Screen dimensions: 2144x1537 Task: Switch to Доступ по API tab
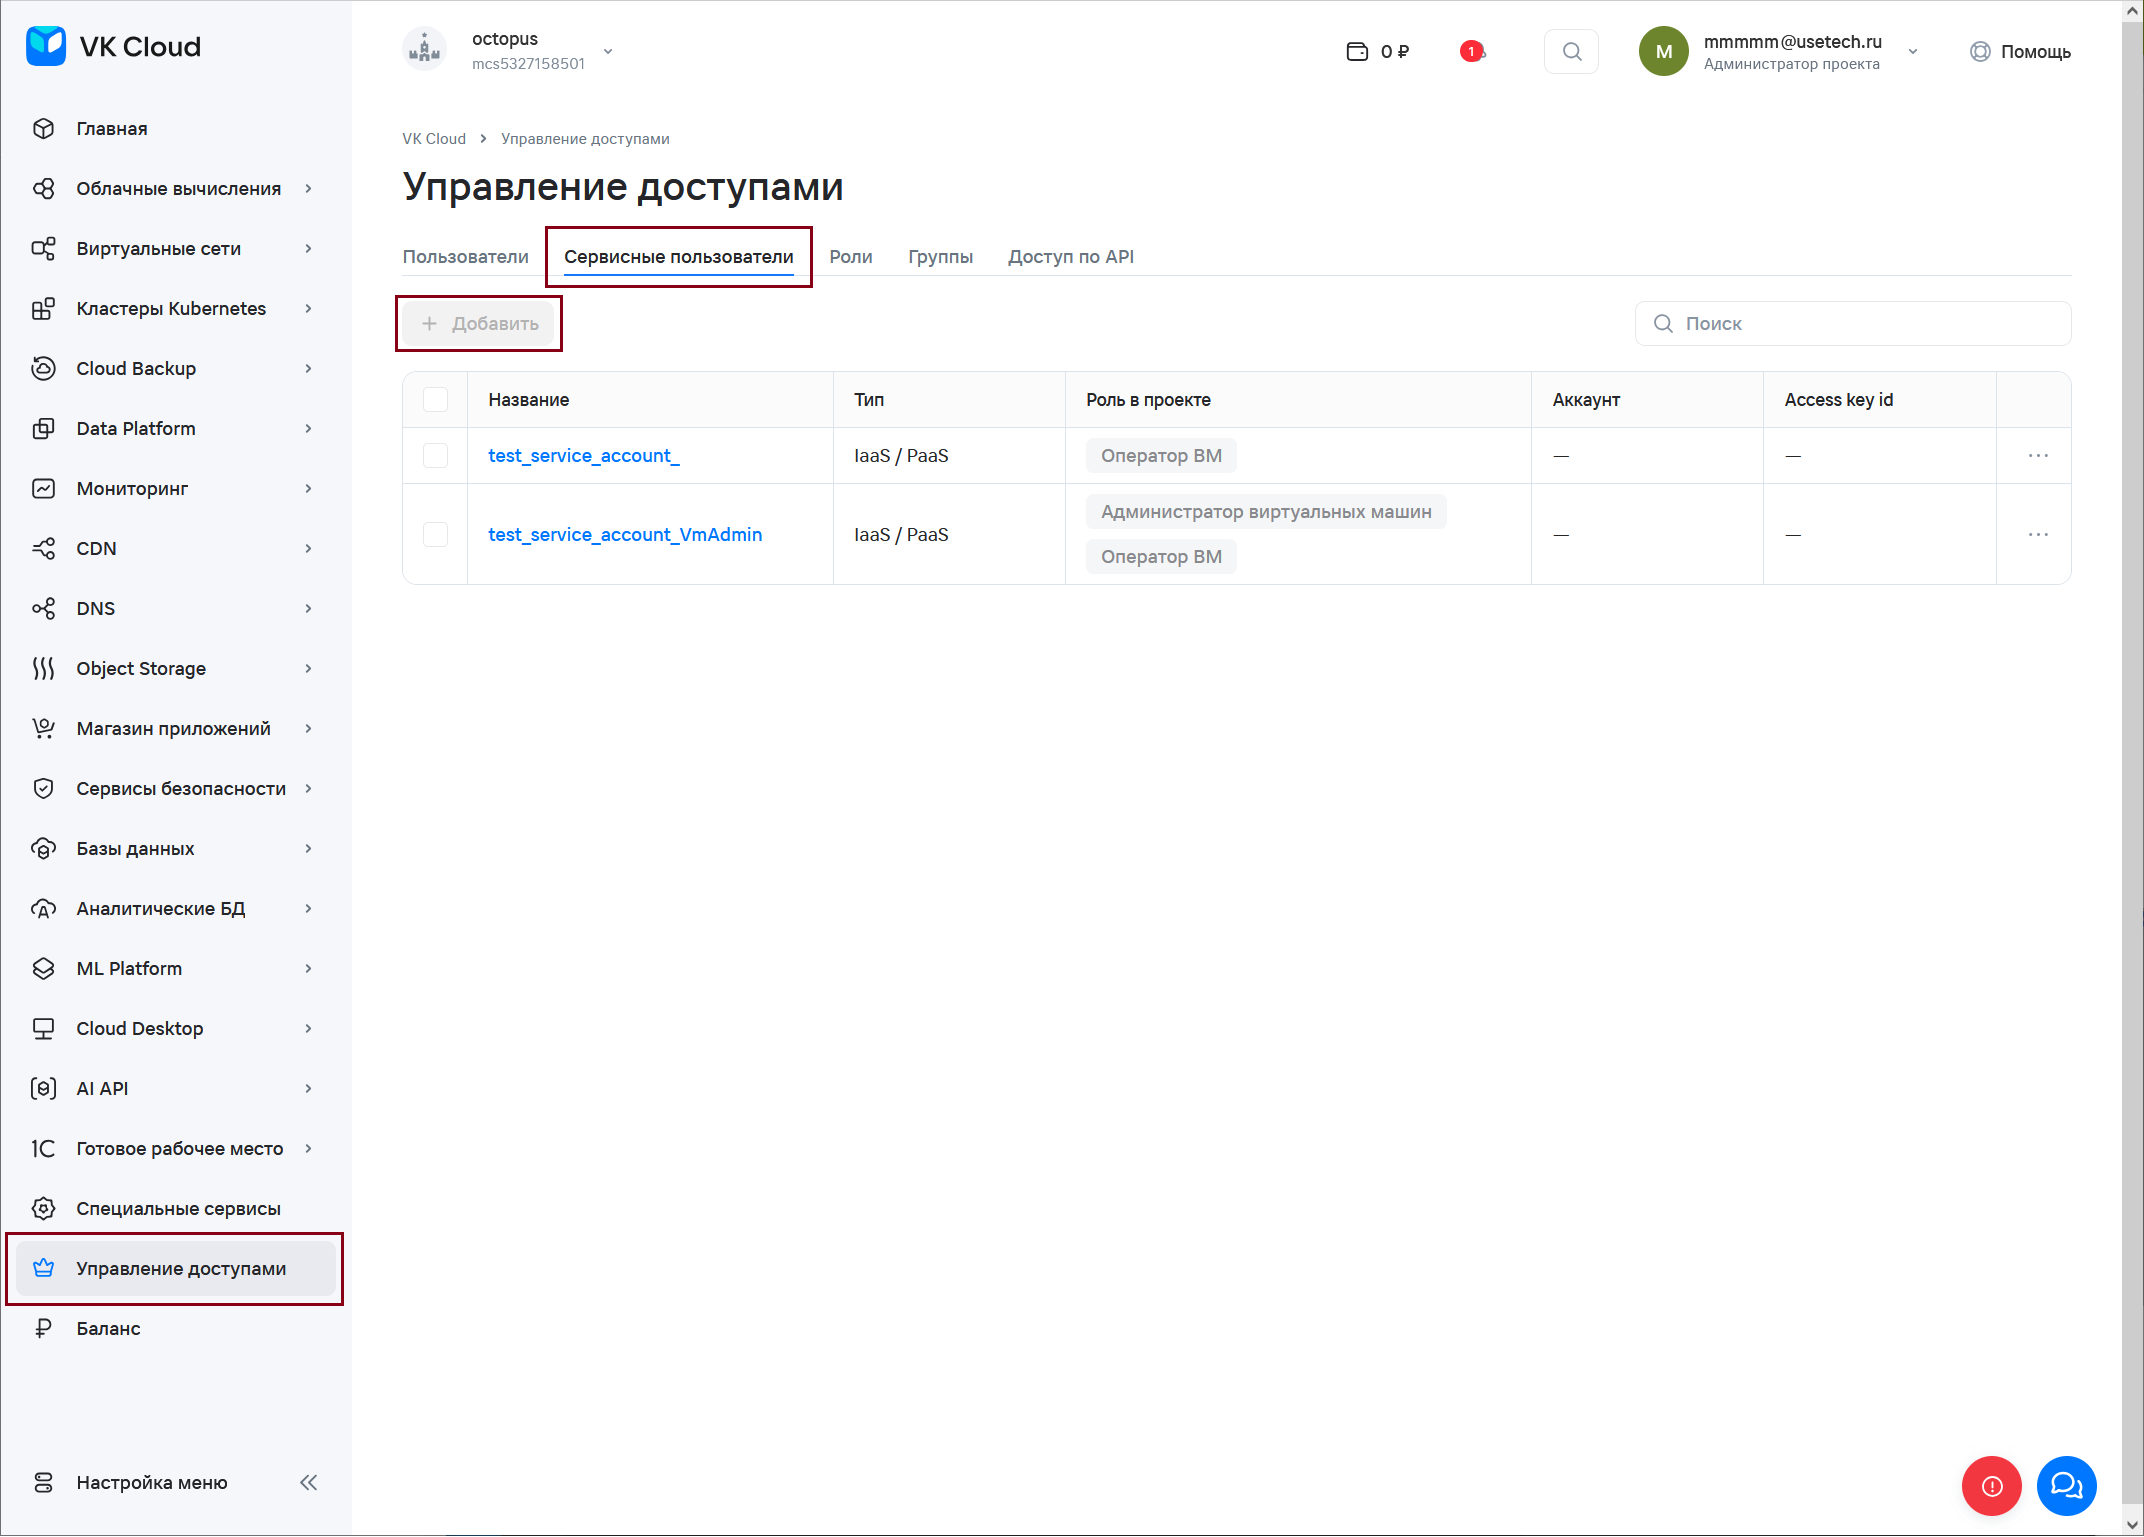click(x=1071, y=257)
